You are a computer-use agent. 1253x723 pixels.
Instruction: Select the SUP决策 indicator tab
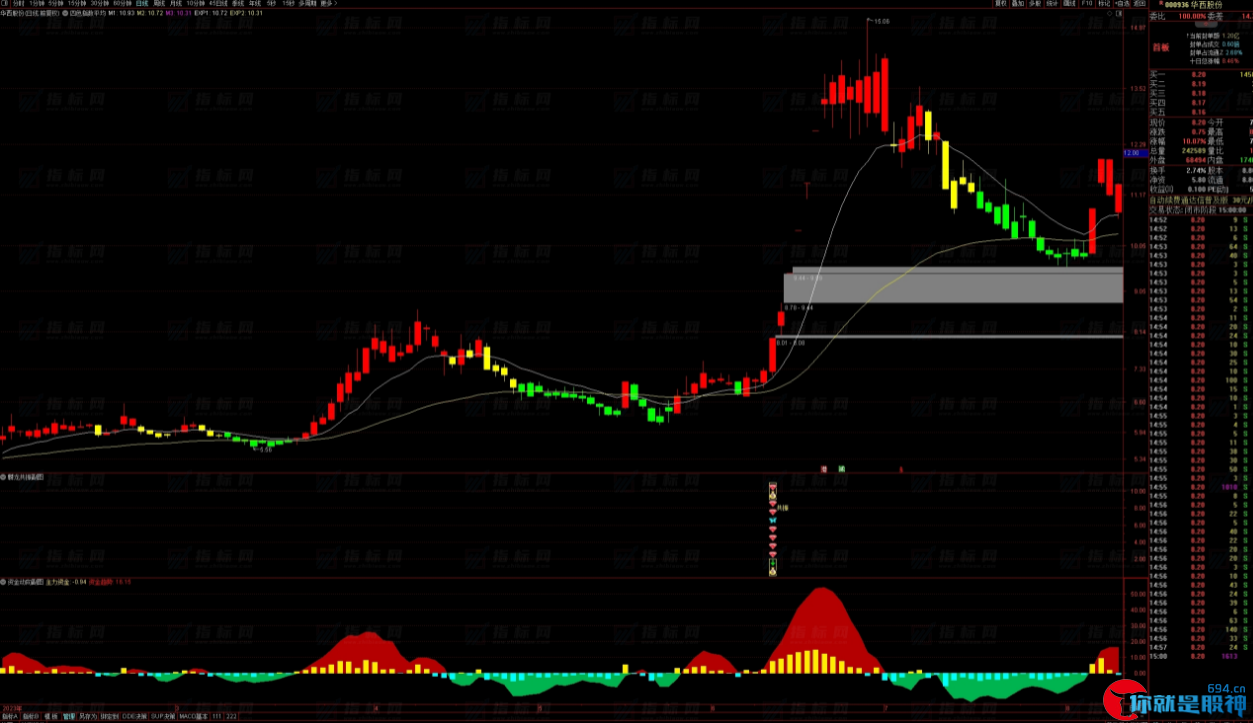pos(163,717)
